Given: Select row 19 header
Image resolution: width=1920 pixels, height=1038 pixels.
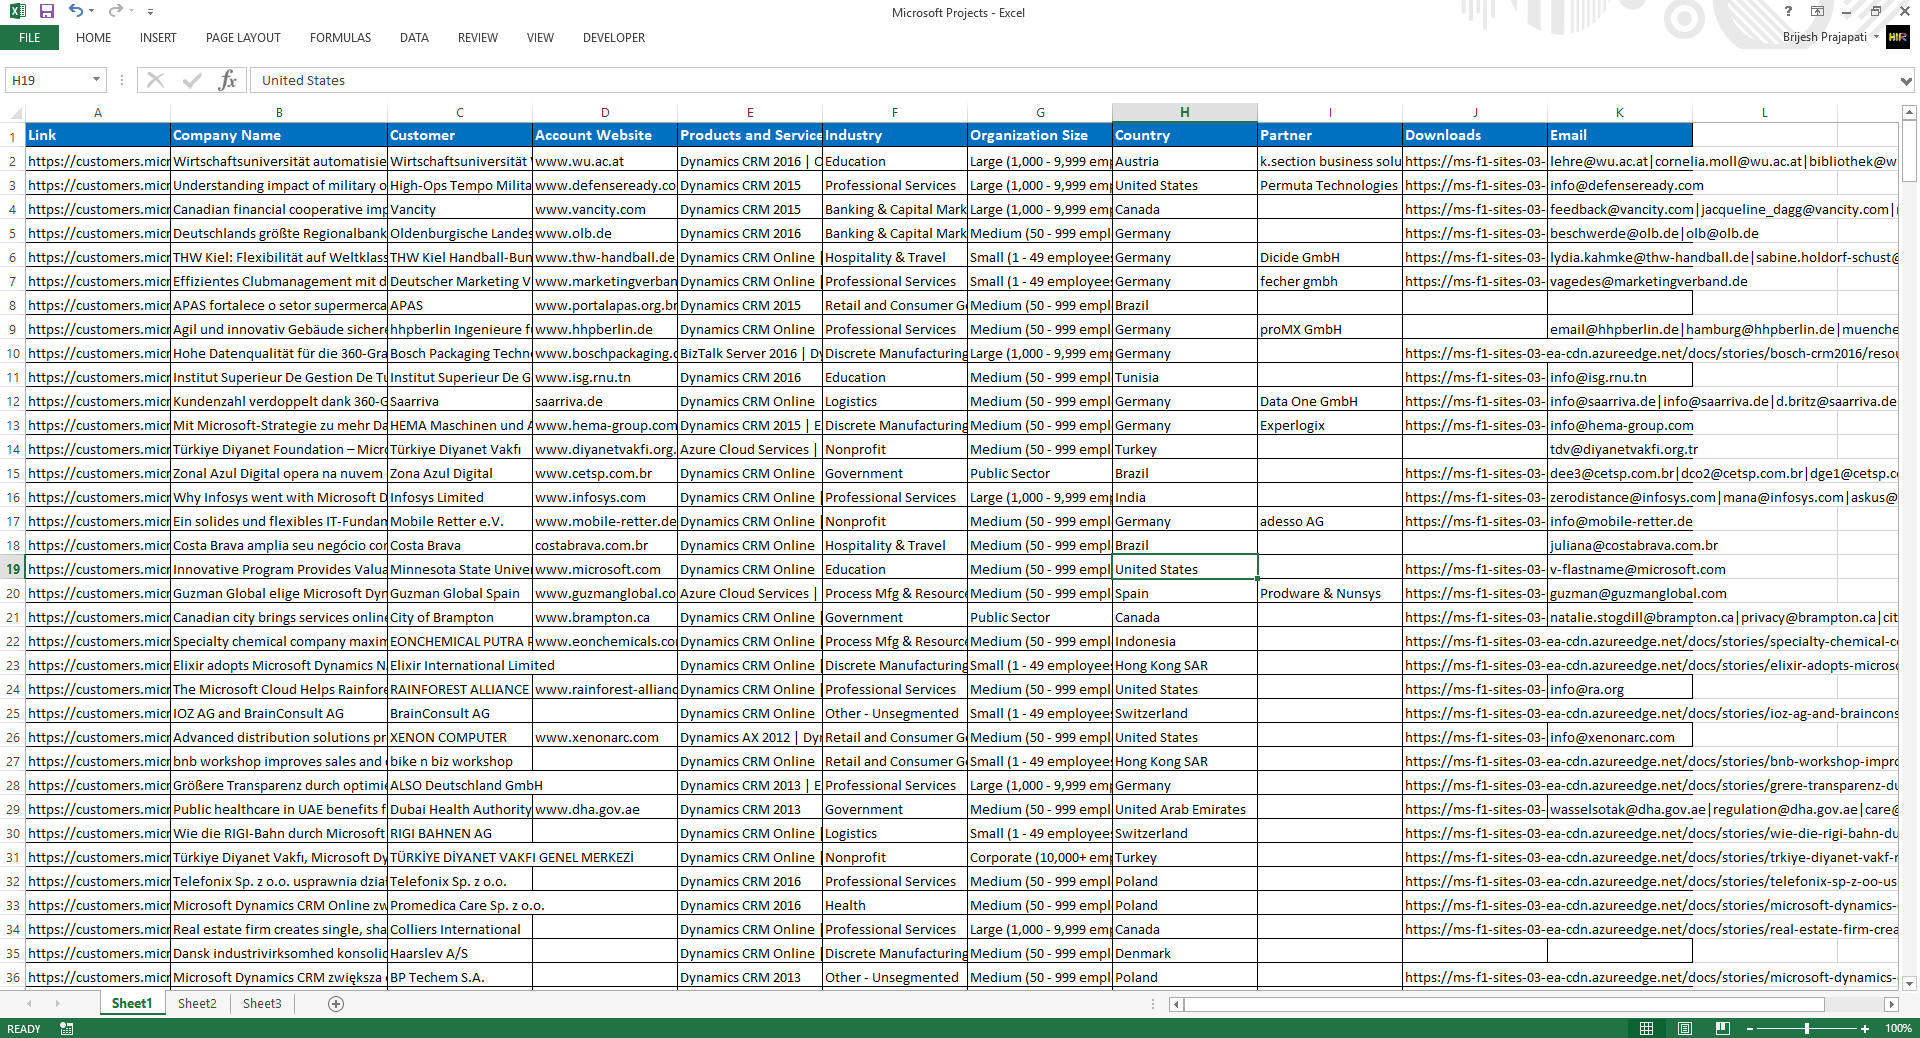Looking at the screenshot, I should tap(13, 569).
